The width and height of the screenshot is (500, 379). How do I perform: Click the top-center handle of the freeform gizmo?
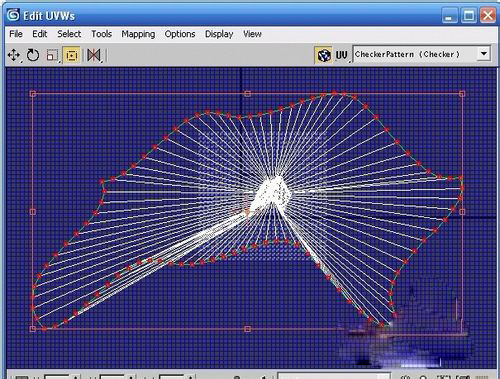point(247,94)
